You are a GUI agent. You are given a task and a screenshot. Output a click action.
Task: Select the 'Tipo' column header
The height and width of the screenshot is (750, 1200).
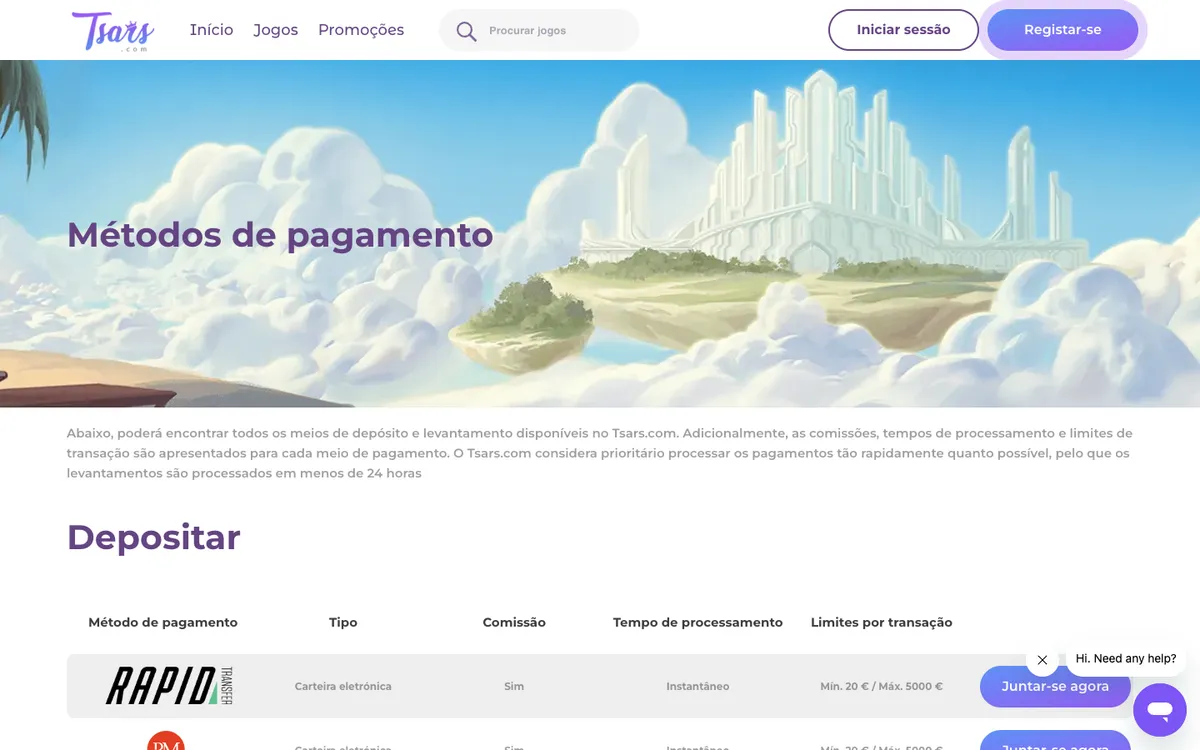(343, 622)
